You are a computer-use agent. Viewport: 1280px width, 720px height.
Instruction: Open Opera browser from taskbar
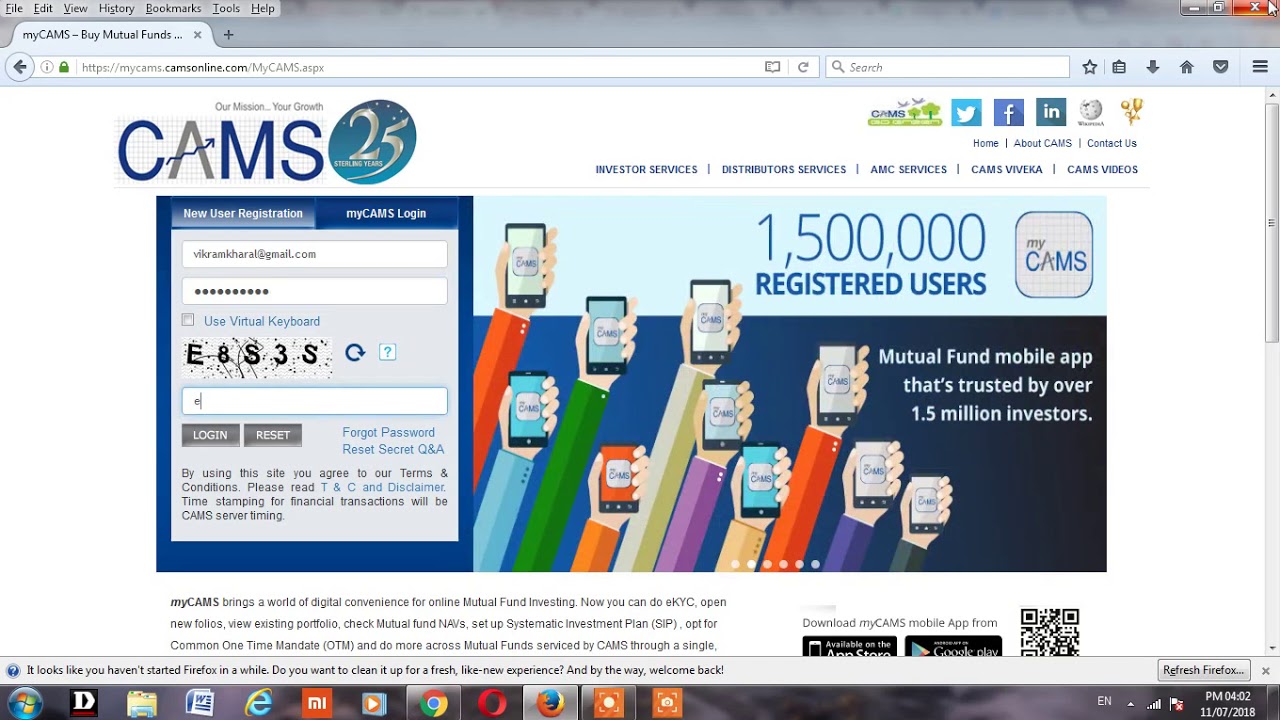(x=491, y=703)
